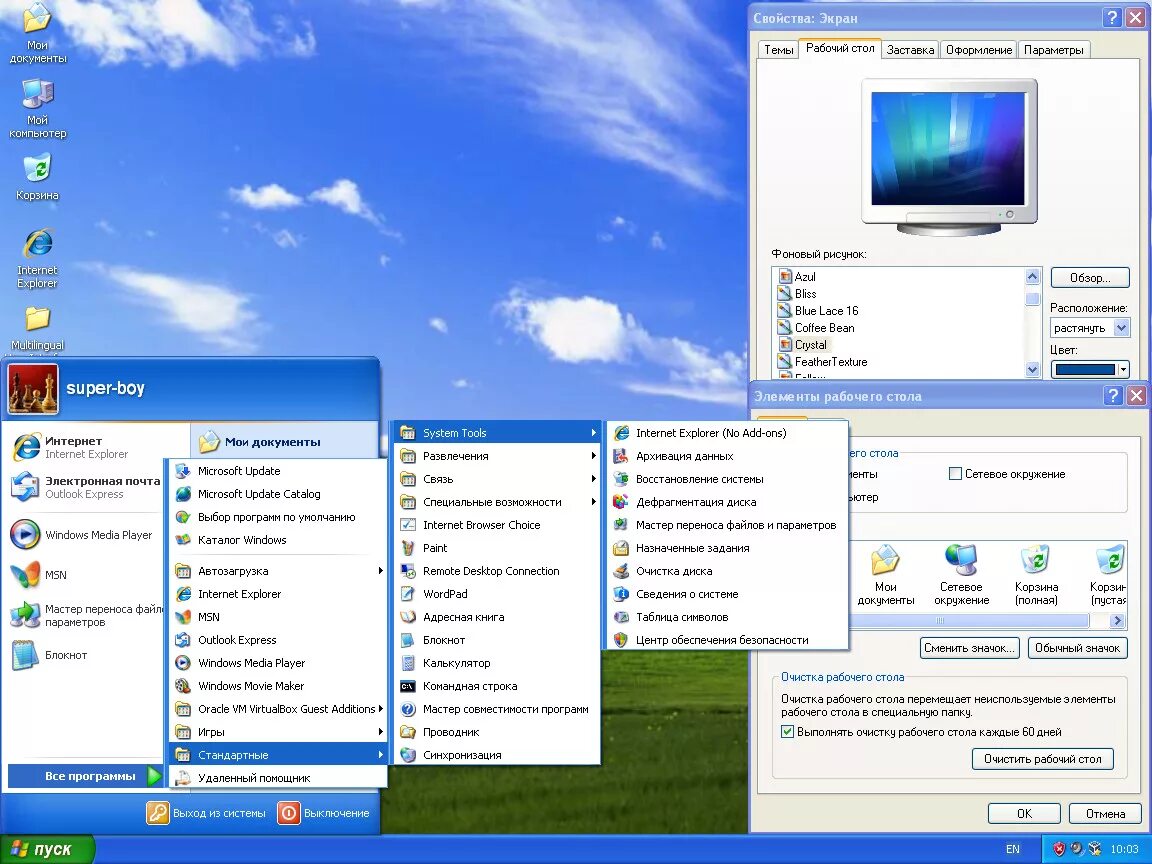Switch to Темы tab
The image size is (1152, 864).
point(778,50)
